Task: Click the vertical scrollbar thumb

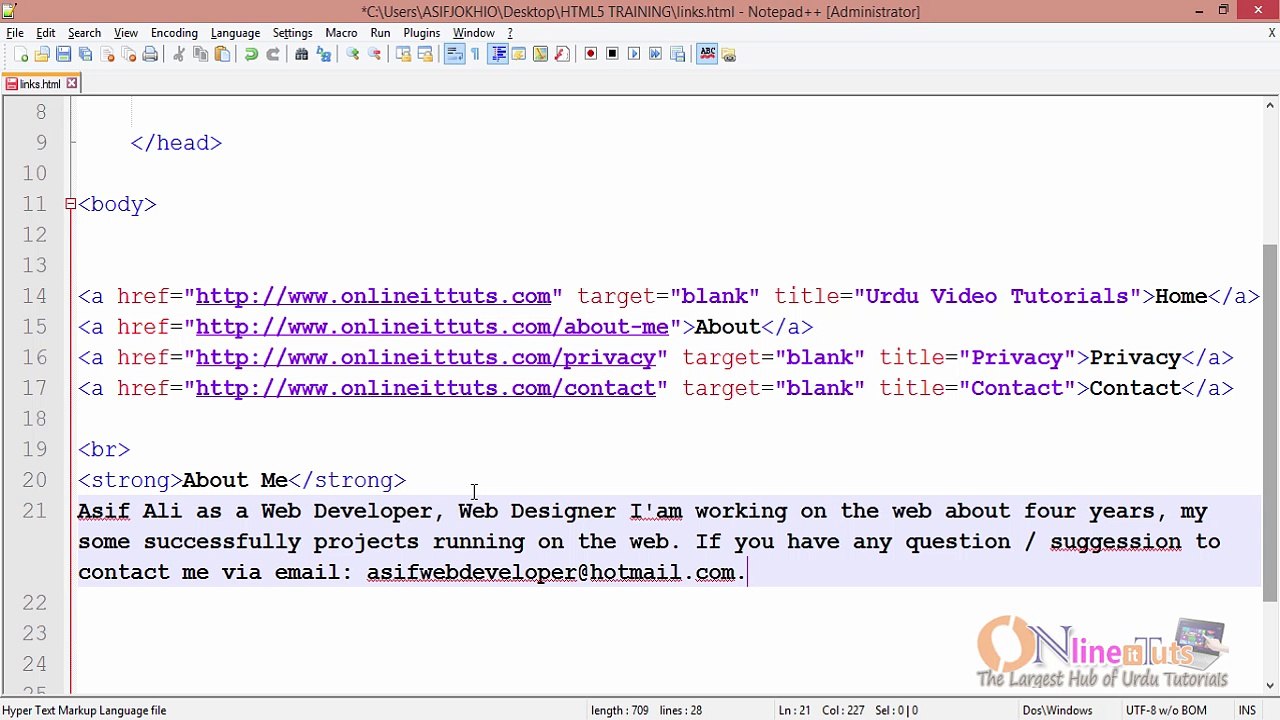Action: point(1271,422)
